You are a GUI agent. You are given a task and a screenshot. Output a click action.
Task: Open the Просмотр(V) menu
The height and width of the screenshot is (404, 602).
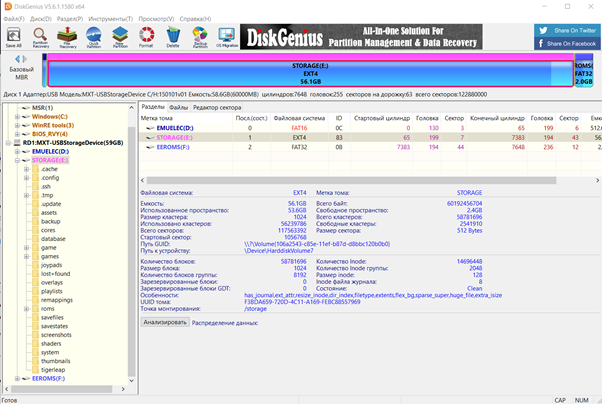[156, 19]
